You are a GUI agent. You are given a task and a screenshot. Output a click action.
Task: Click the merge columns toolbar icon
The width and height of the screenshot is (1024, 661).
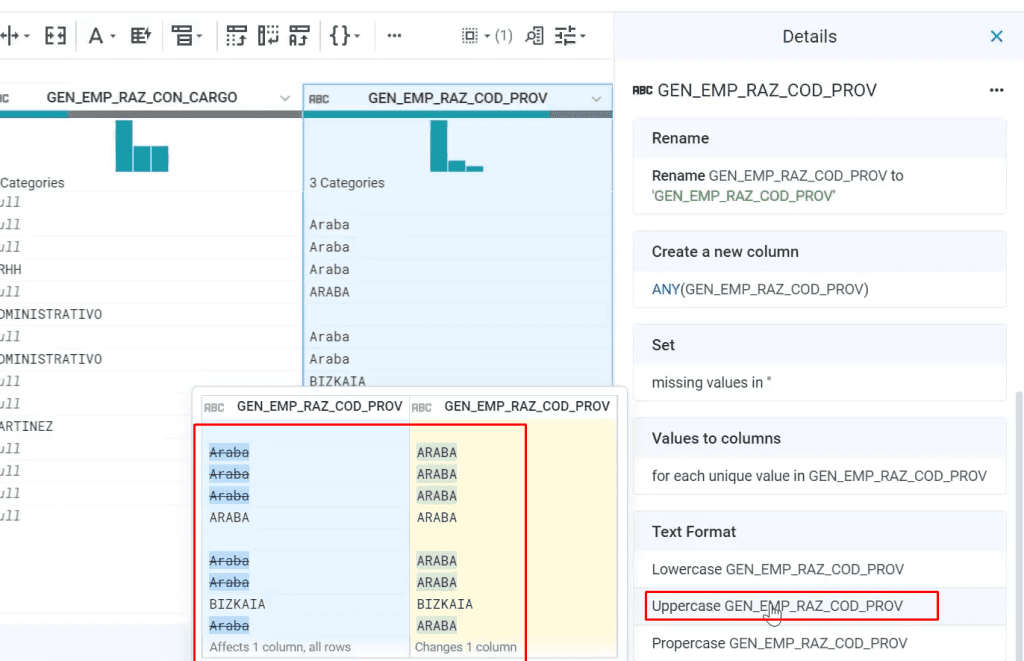pos(55,35)
